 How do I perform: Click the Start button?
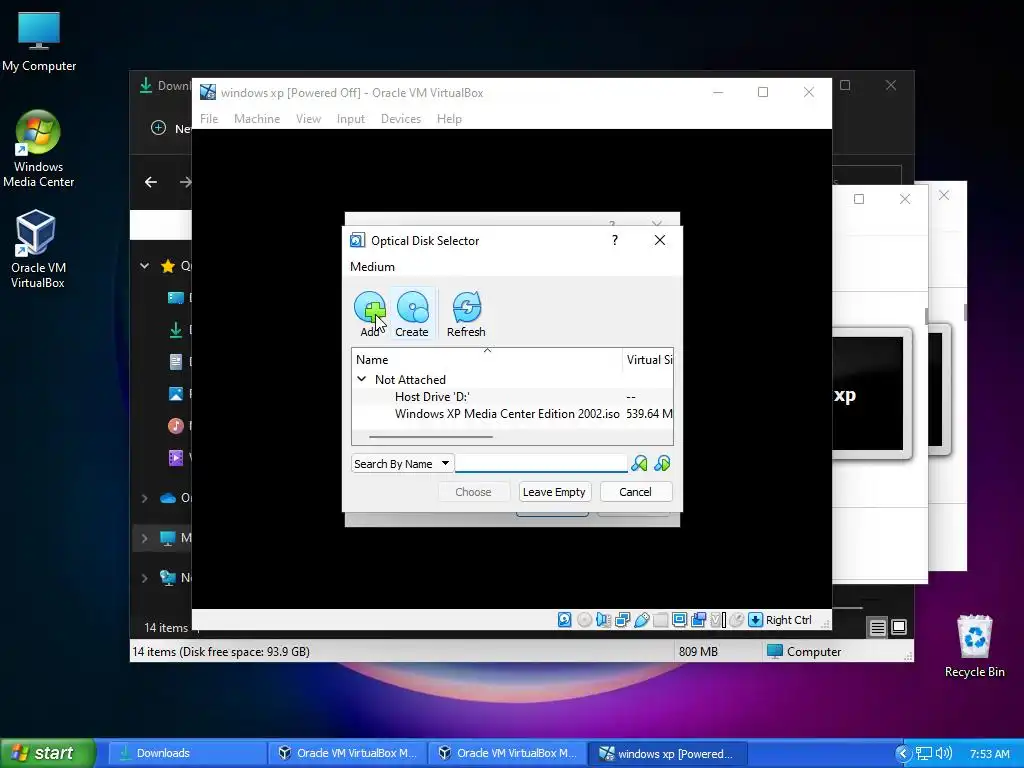coord(46,753)
